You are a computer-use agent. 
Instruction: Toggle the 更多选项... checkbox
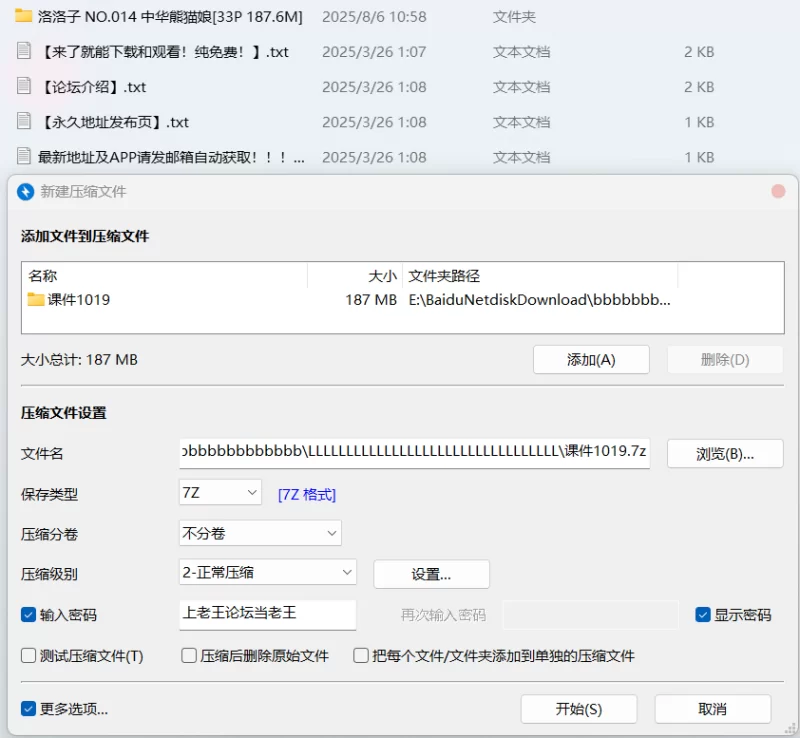28,708
